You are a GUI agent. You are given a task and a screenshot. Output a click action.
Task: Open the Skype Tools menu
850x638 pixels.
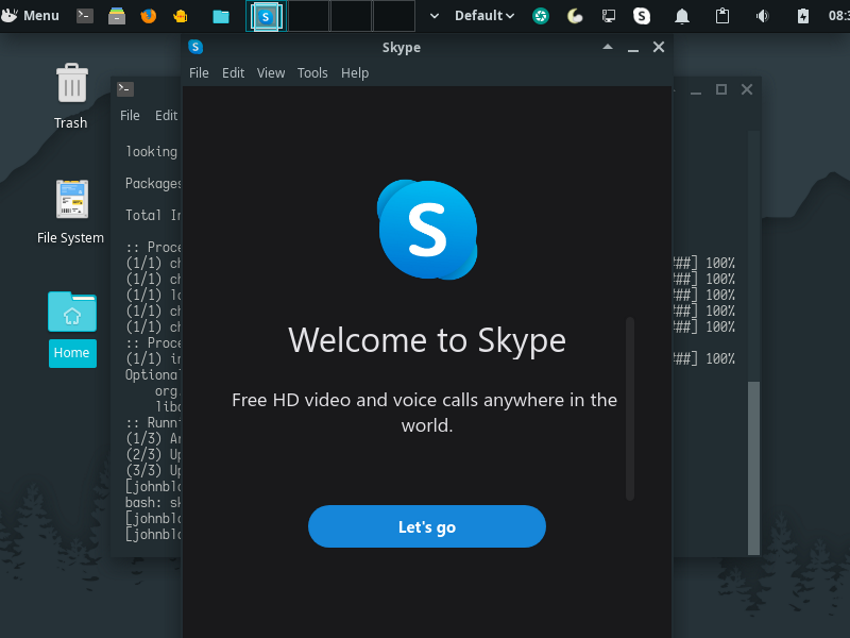click(x=312, y=73)
